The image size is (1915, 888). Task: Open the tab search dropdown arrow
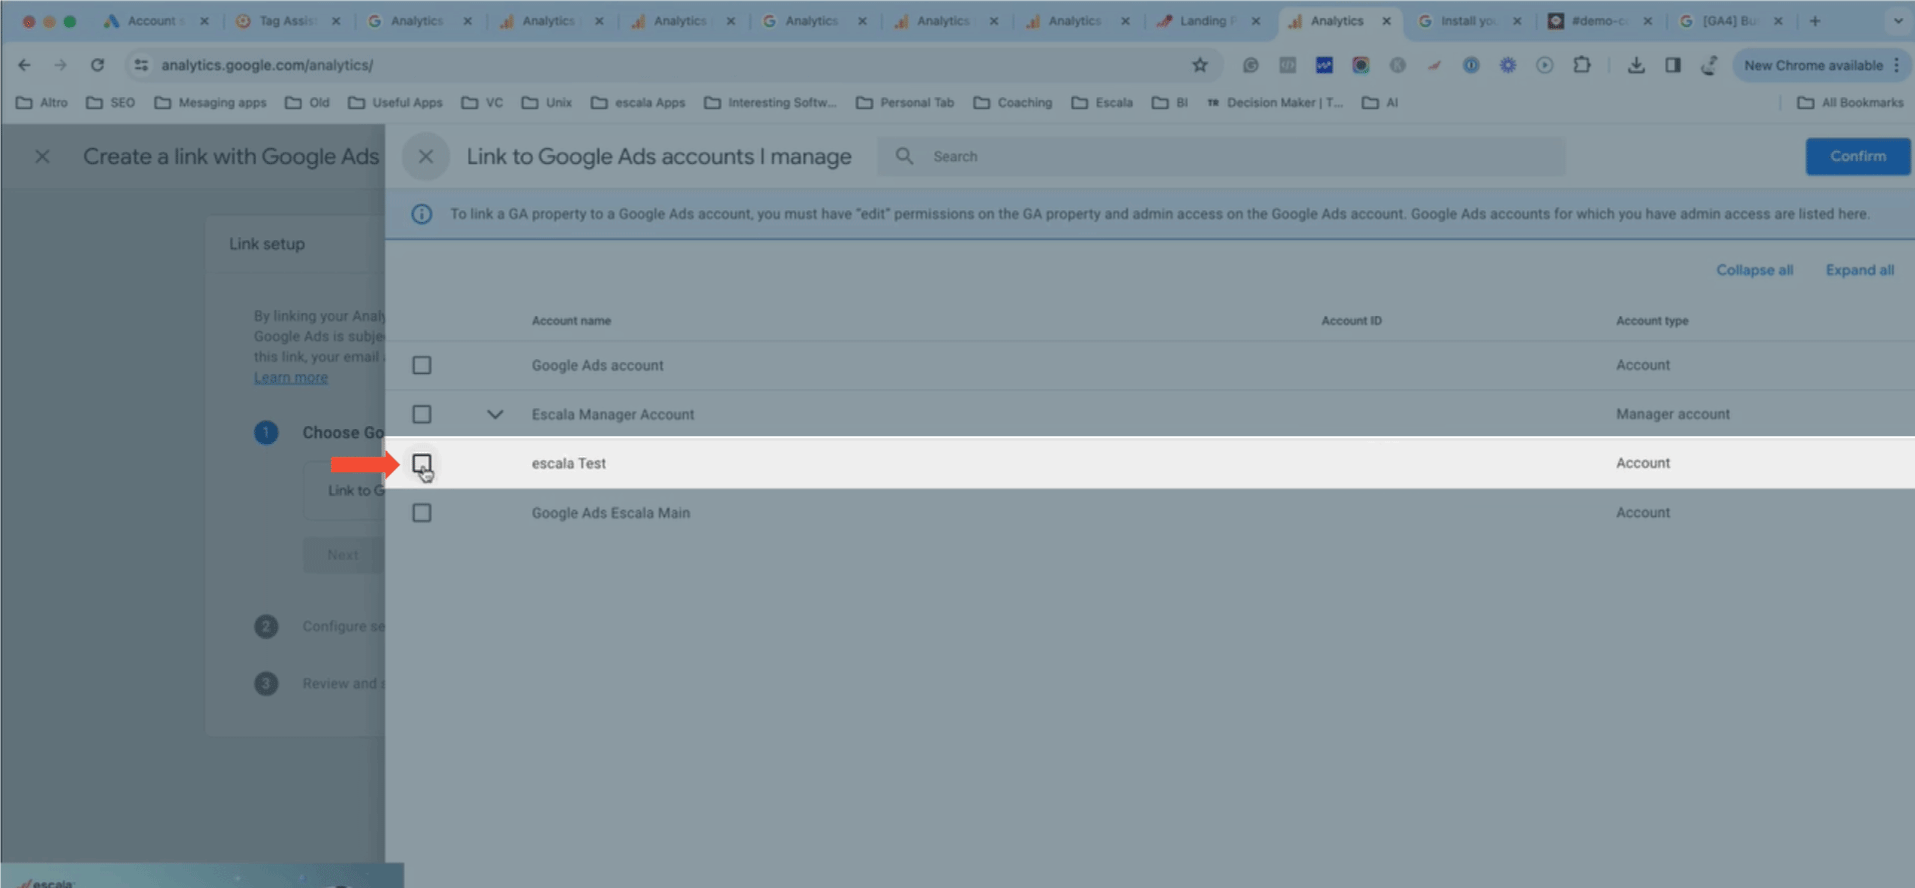(x=1898, y=21)
